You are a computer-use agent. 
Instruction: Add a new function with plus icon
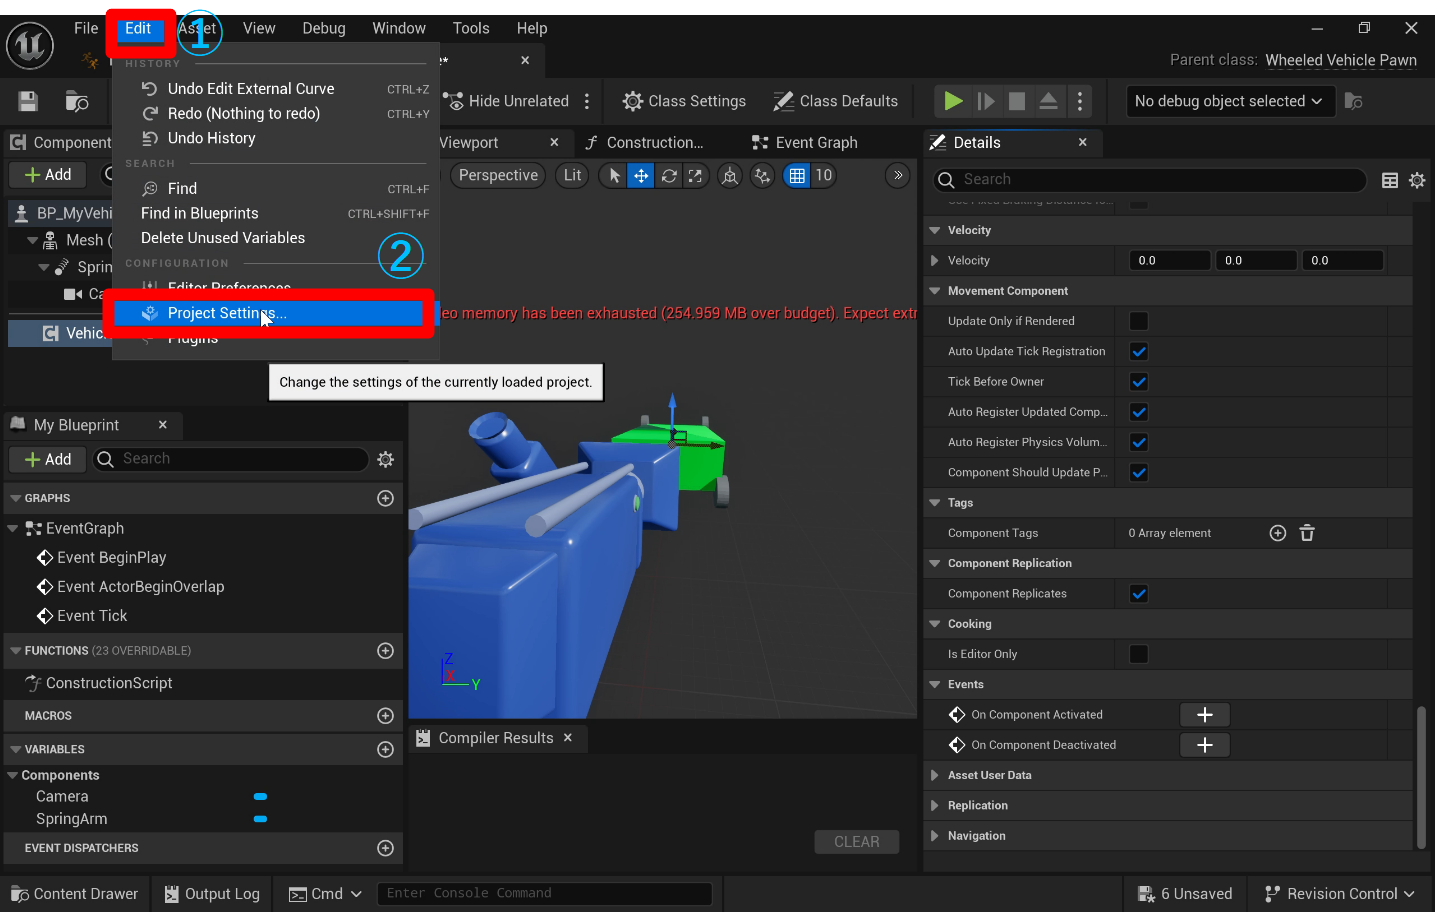[385, 651]
